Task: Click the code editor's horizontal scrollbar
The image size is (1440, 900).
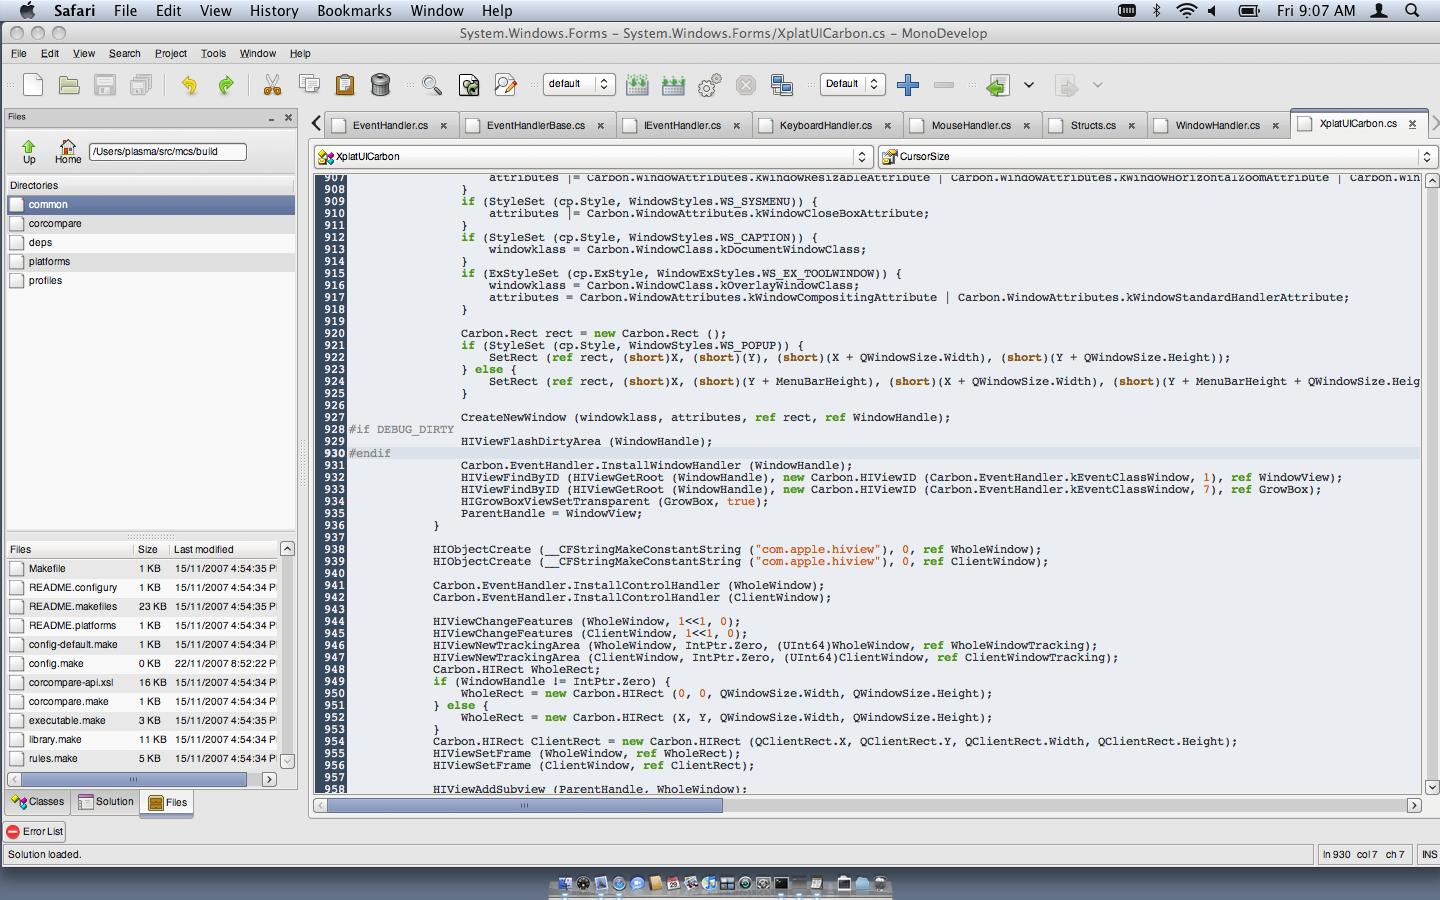Action: [867, 805]
